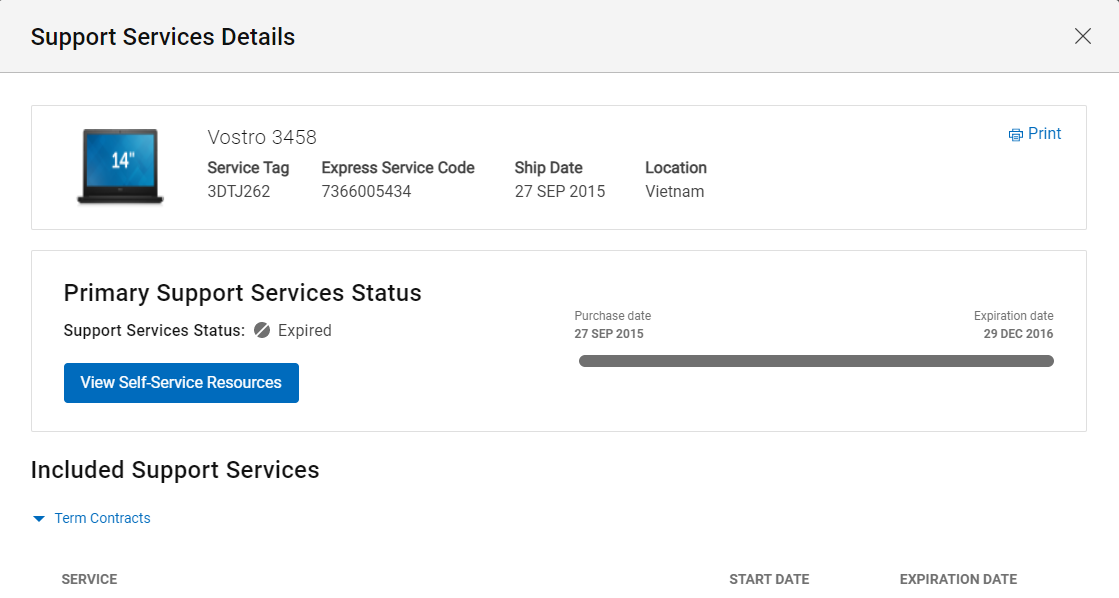Open View Self-Service Resources
The width and height of the screenshot is (1119, 598).
pyautogui.click(x=181, y=383)
